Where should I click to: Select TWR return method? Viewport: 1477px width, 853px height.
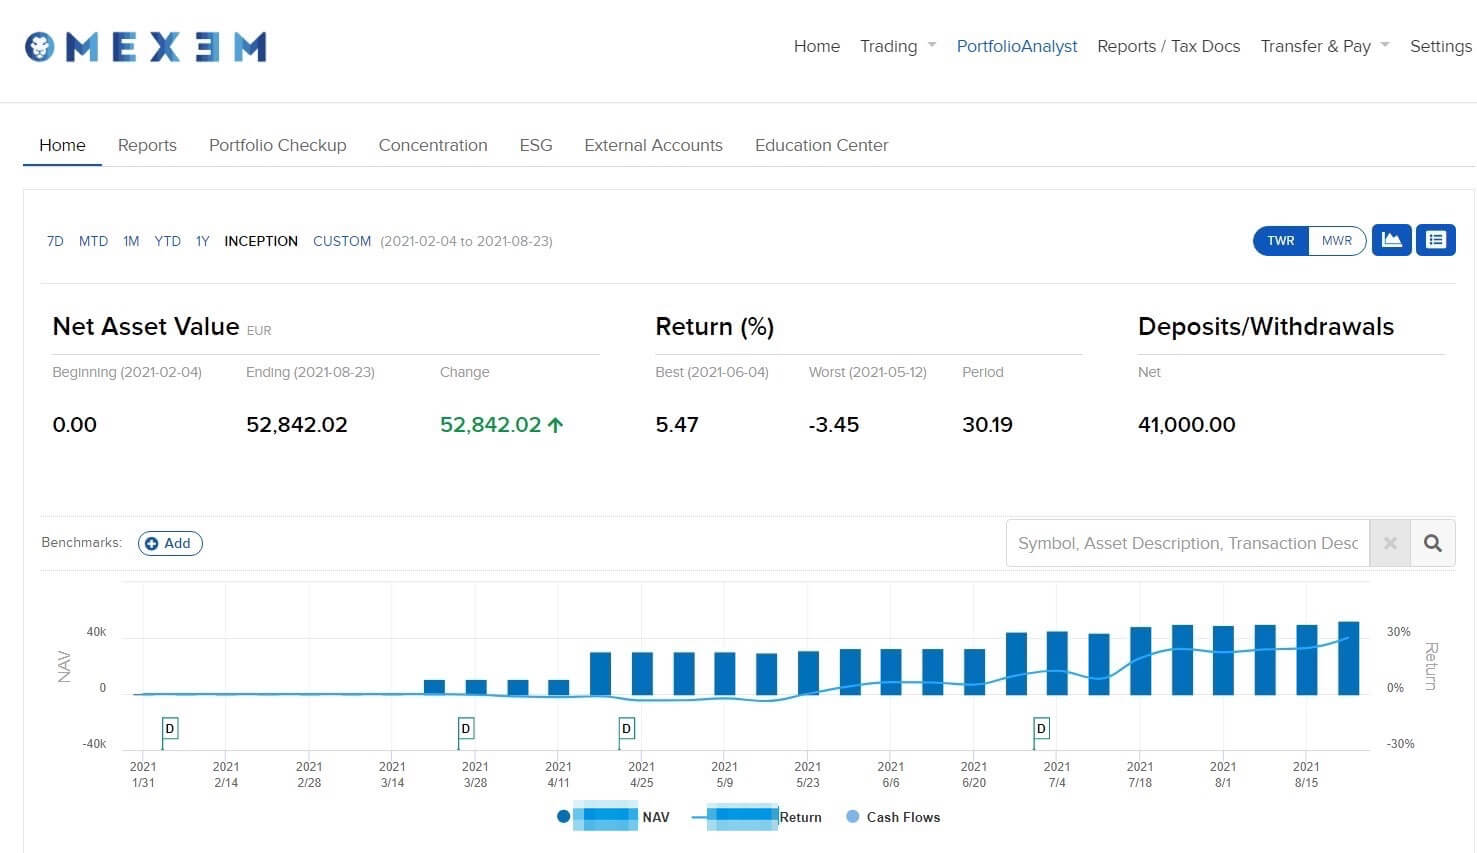[1280, 241]
